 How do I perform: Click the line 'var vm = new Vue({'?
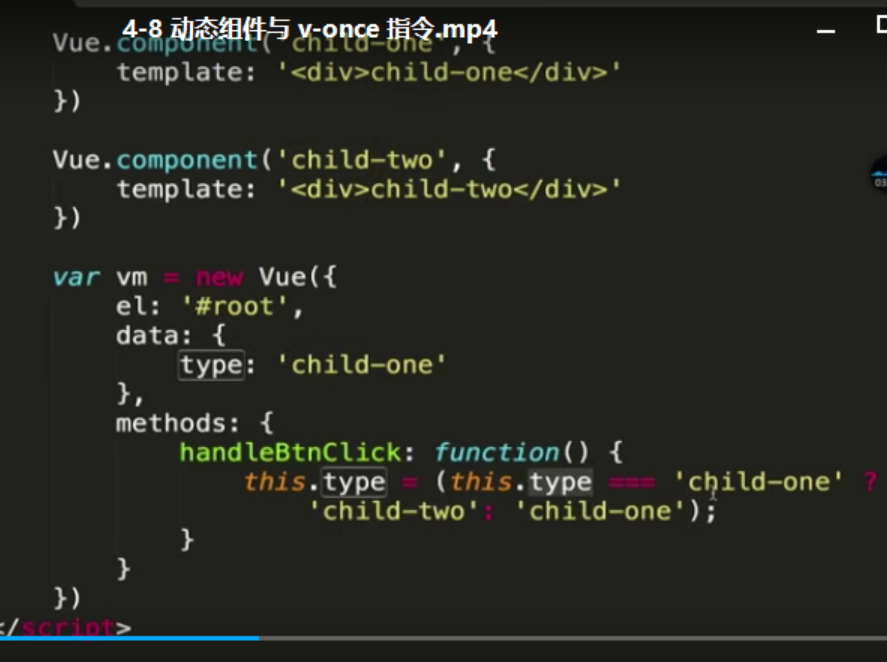[195, 277]
